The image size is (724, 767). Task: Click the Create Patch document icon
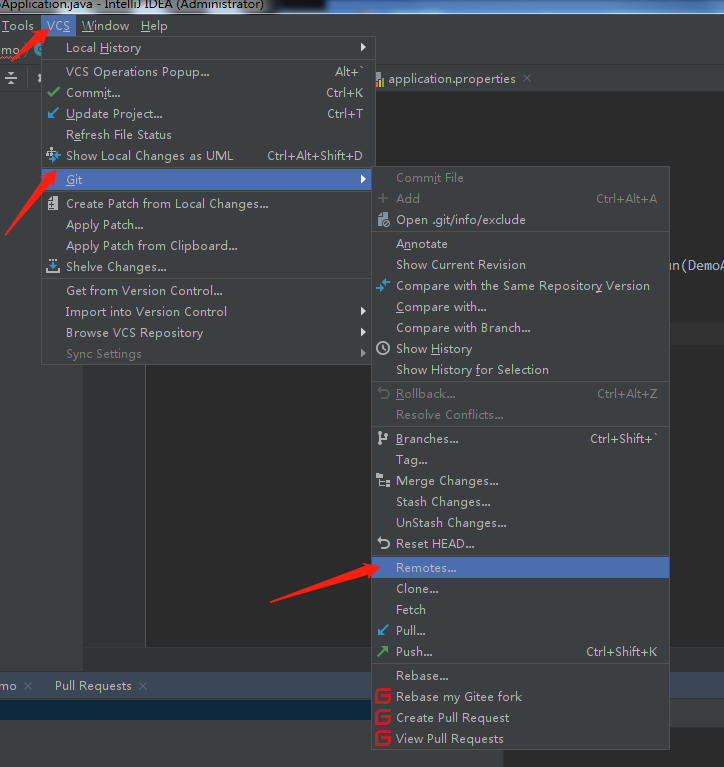(x=53, y=203)
